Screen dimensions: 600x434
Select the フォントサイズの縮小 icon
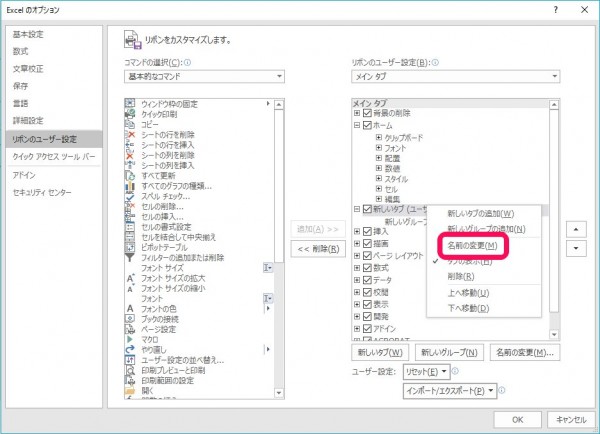(x=130, y=289)
